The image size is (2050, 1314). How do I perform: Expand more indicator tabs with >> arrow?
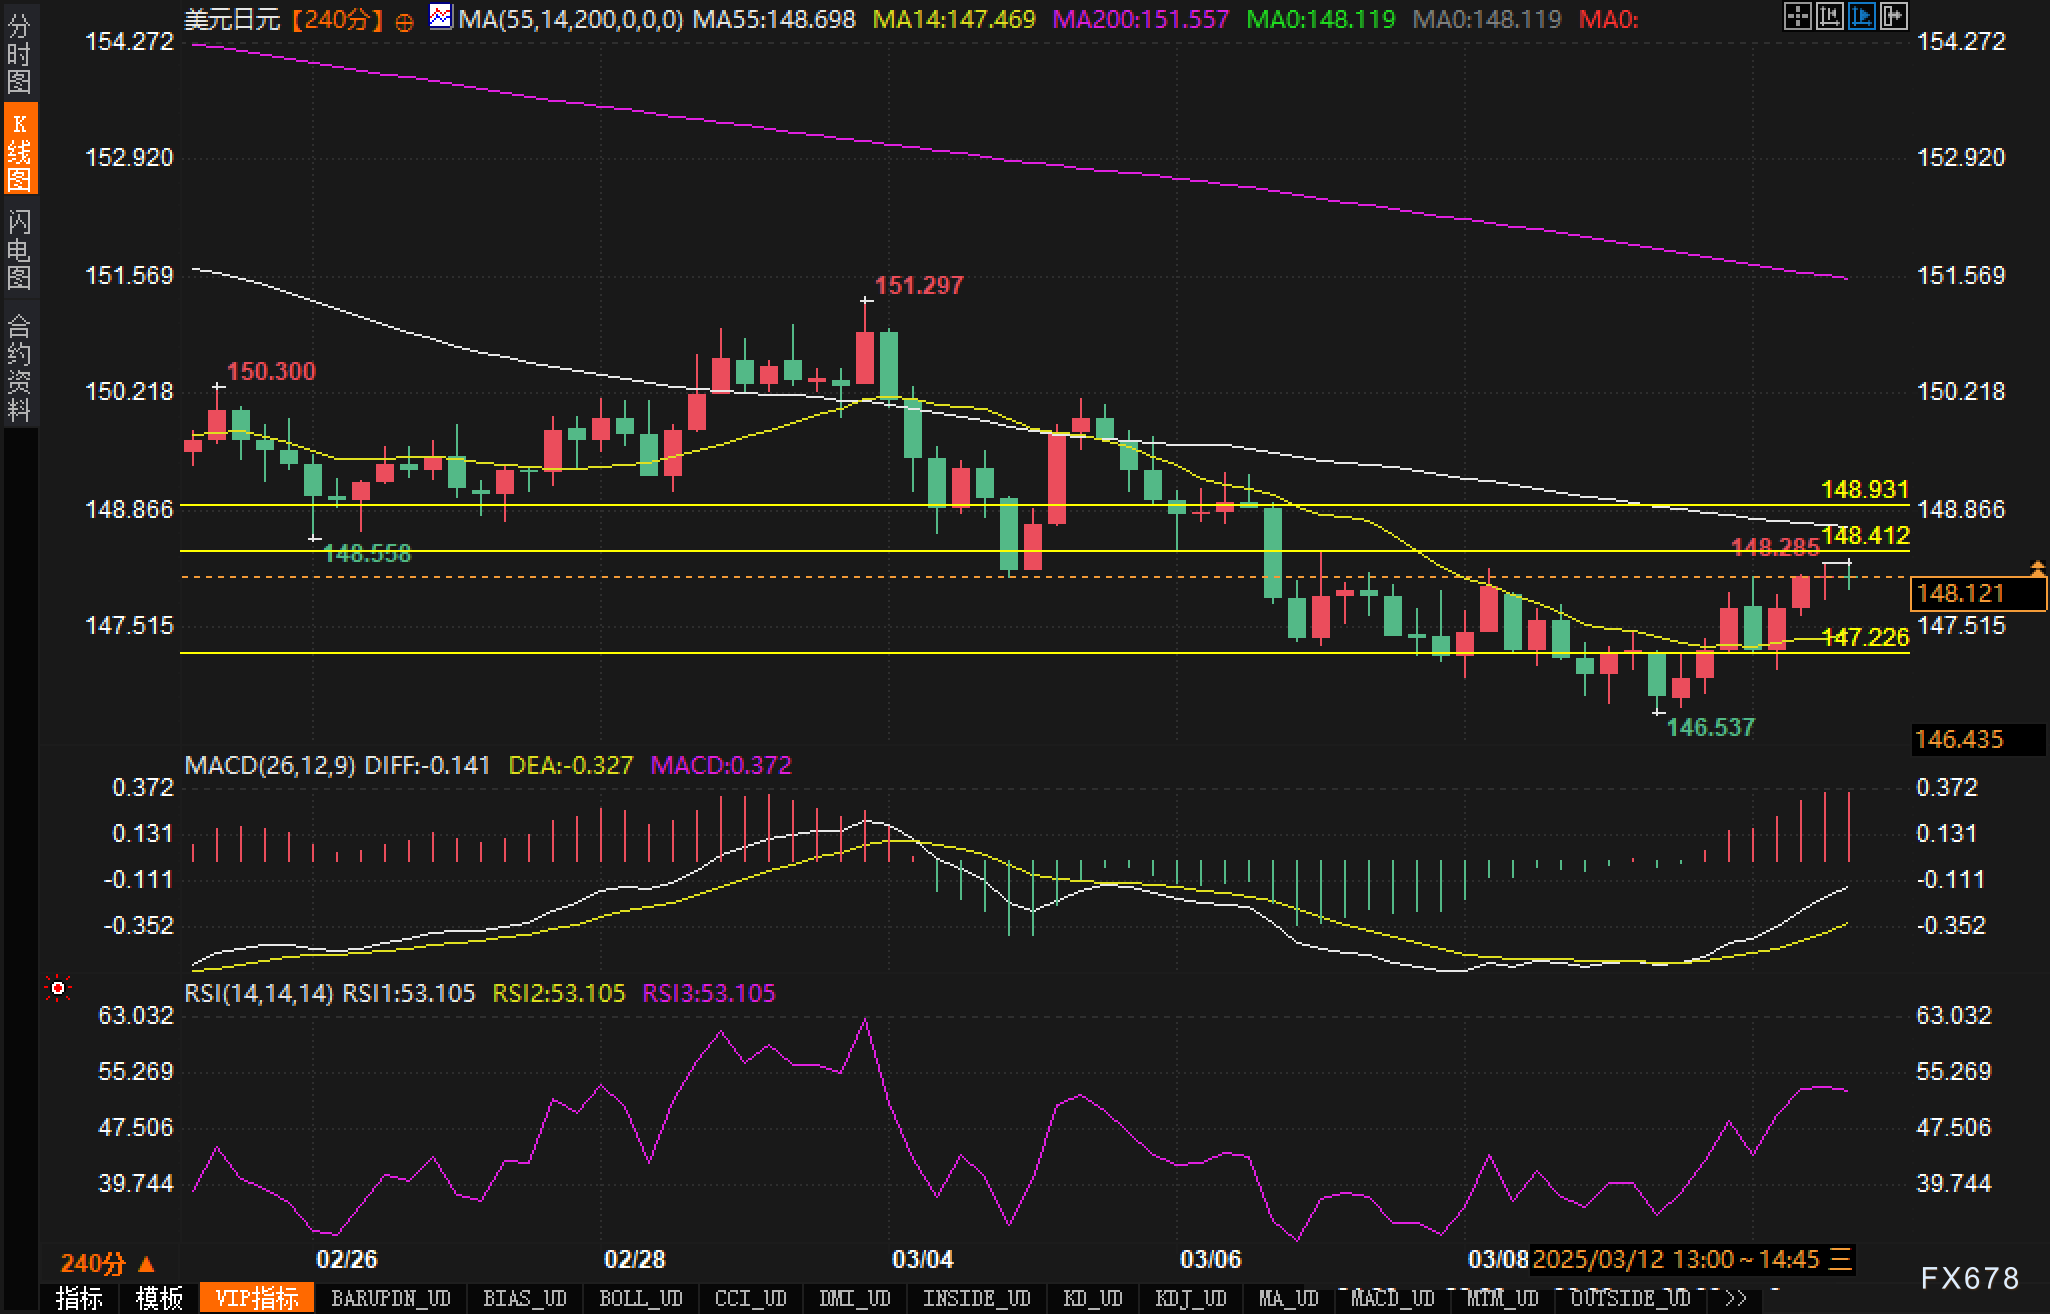pyautogui.click(x=1735, y=1298)
